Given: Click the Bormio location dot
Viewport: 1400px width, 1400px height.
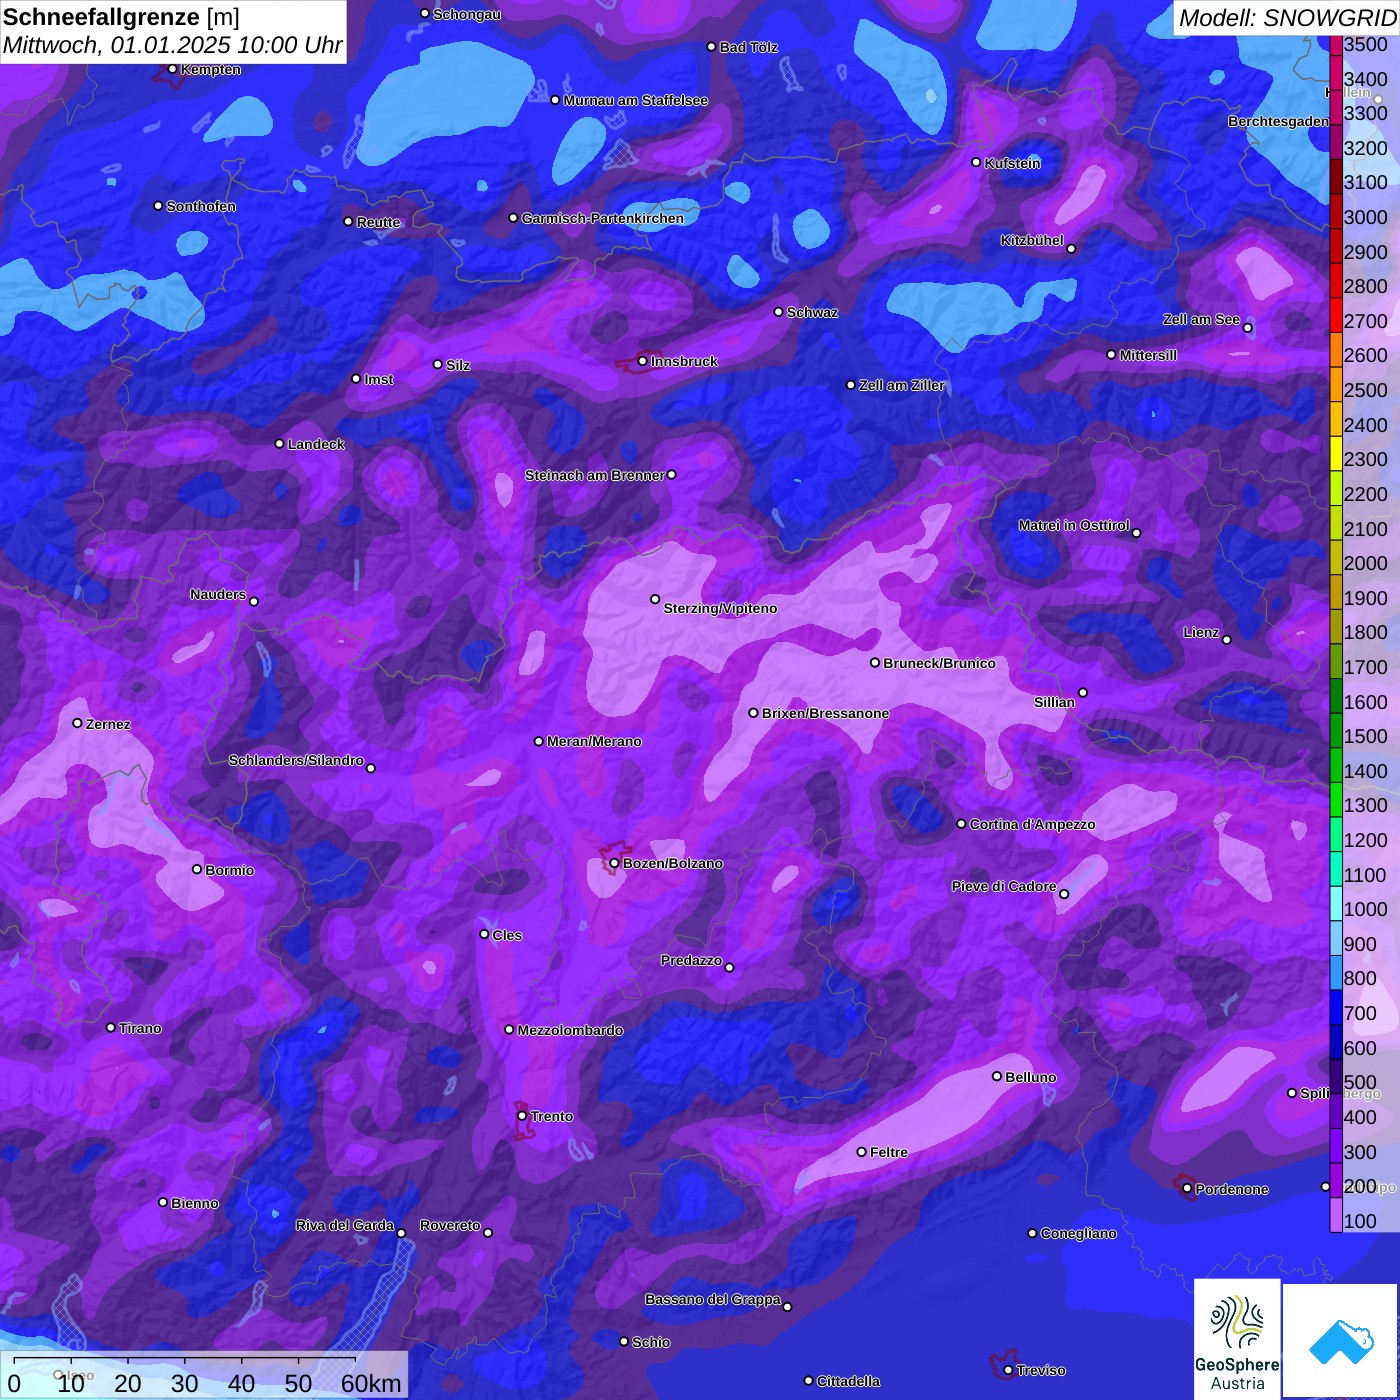Looking at the screenshot, I should (x=197, y=869).
